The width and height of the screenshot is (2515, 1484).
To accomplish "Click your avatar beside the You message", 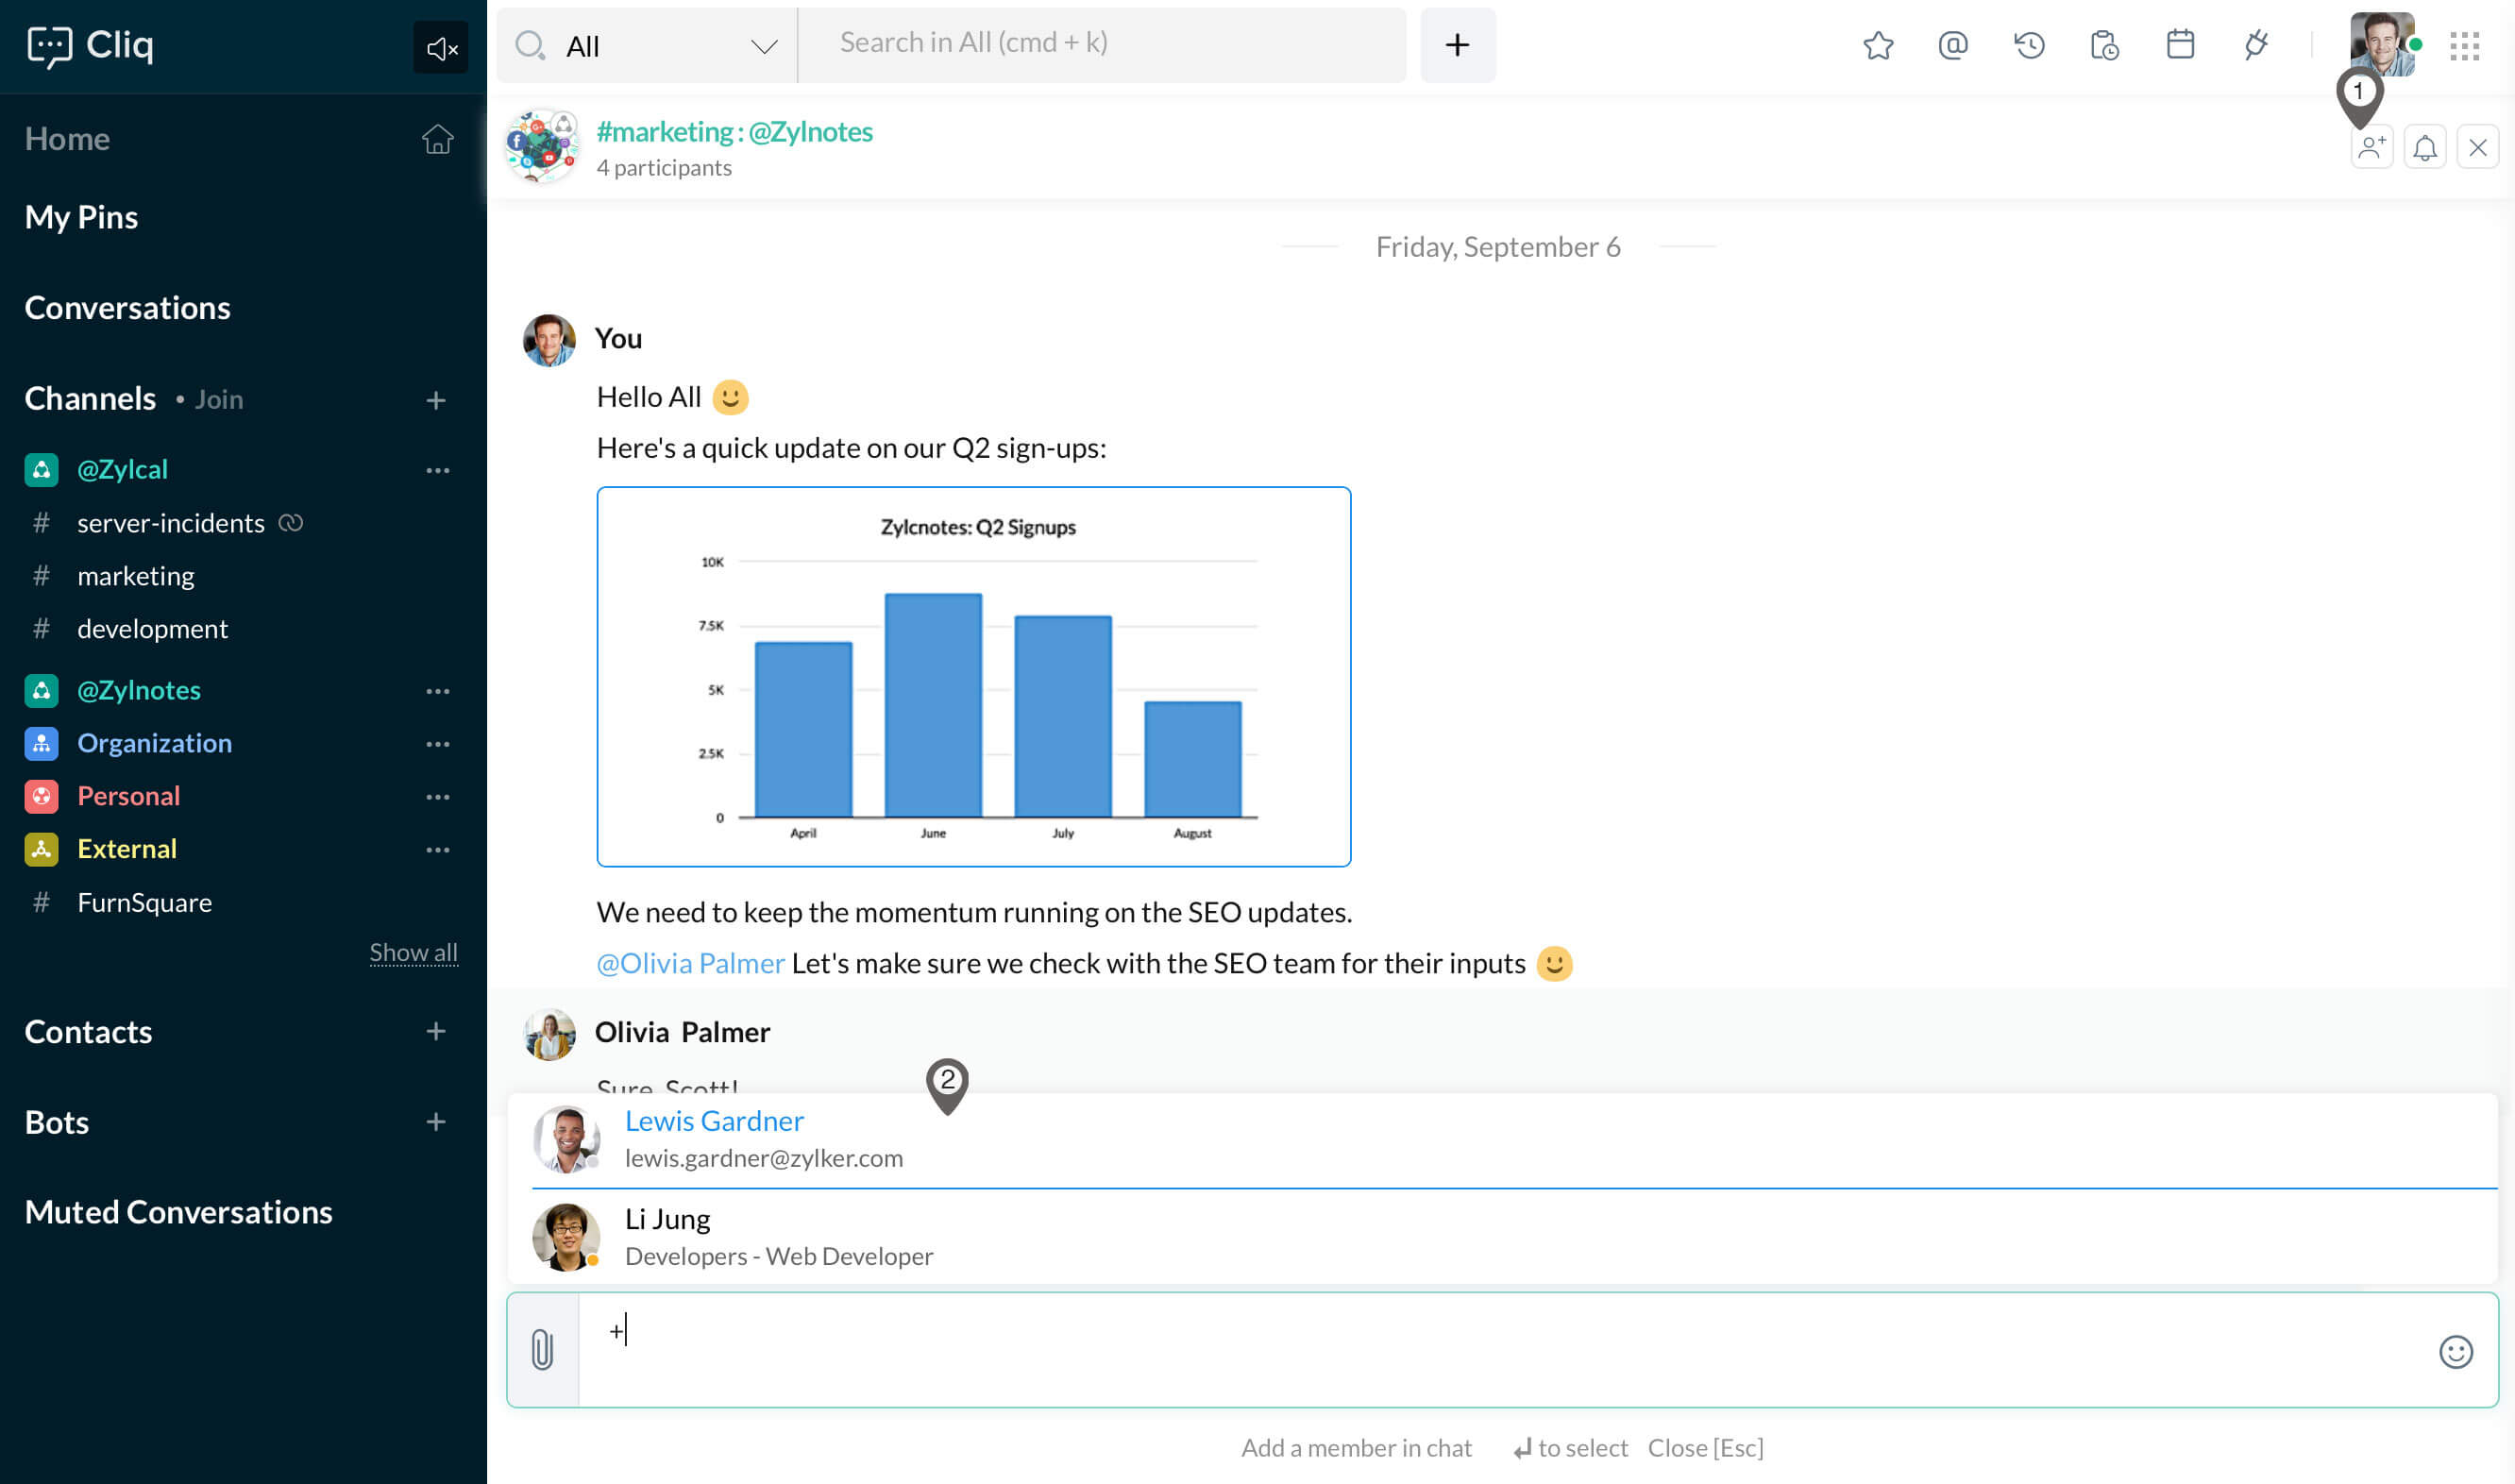I will coord(549,340).
